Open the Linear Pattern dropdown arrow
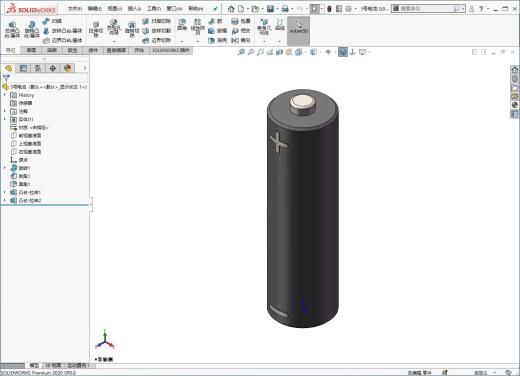 (x=198, y=41)
